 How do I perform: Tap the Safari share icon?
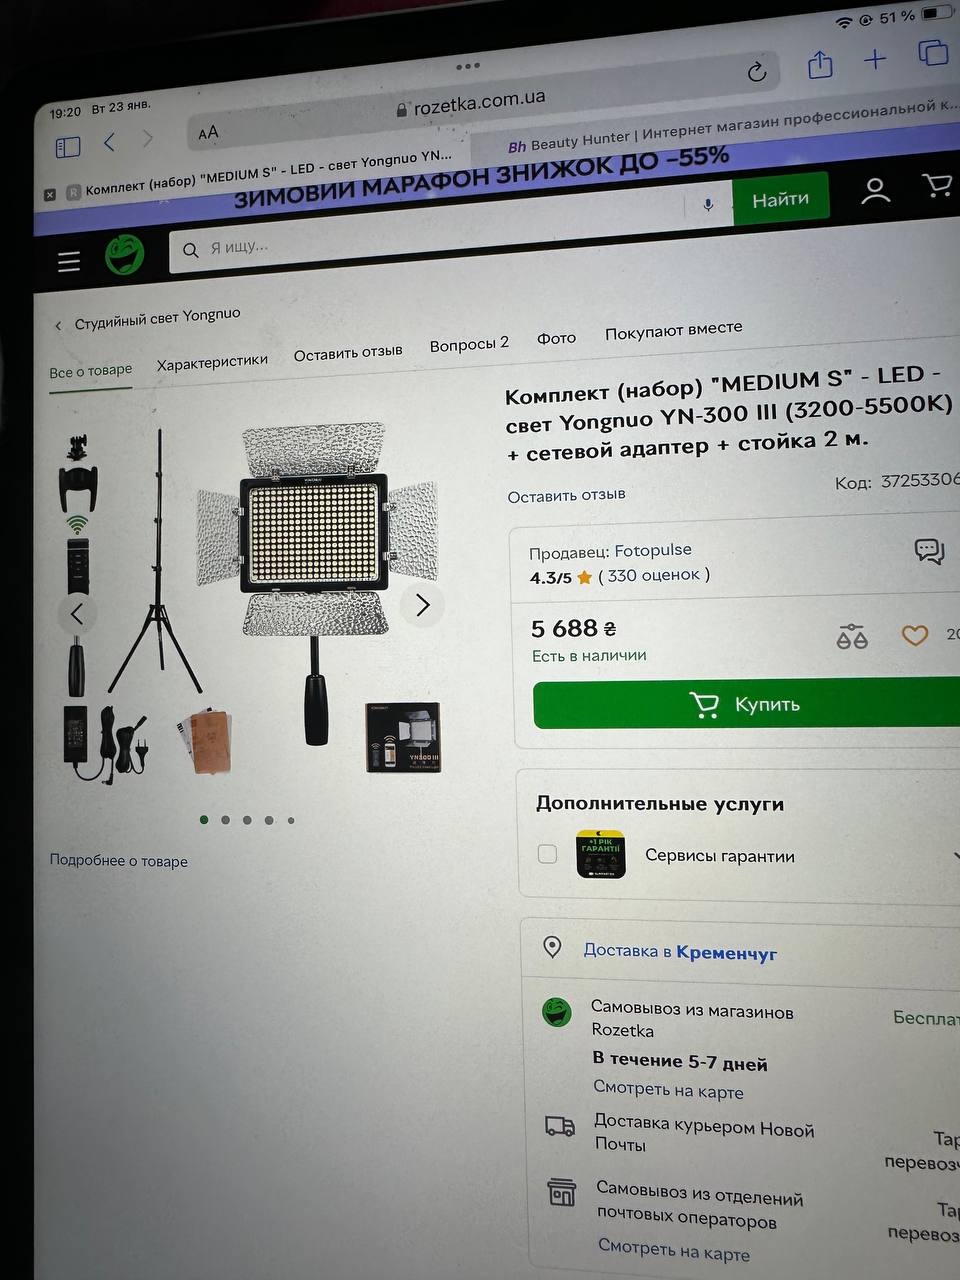coord(820,65)
